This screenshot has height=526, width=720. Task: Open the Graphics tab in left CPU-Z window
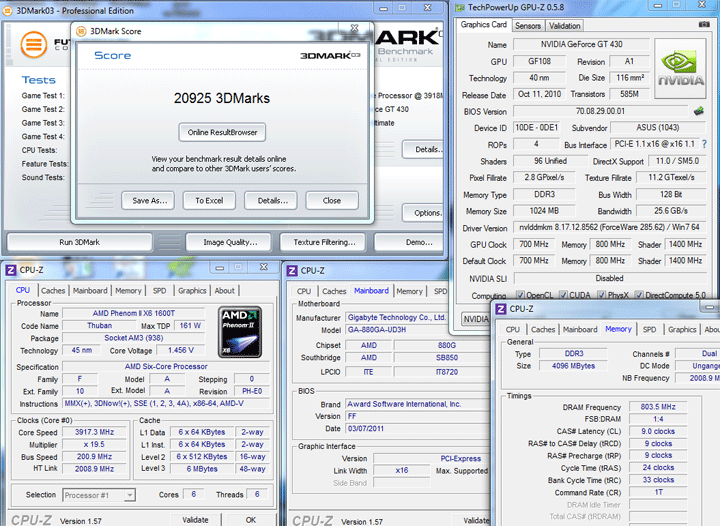coord(192,291)
